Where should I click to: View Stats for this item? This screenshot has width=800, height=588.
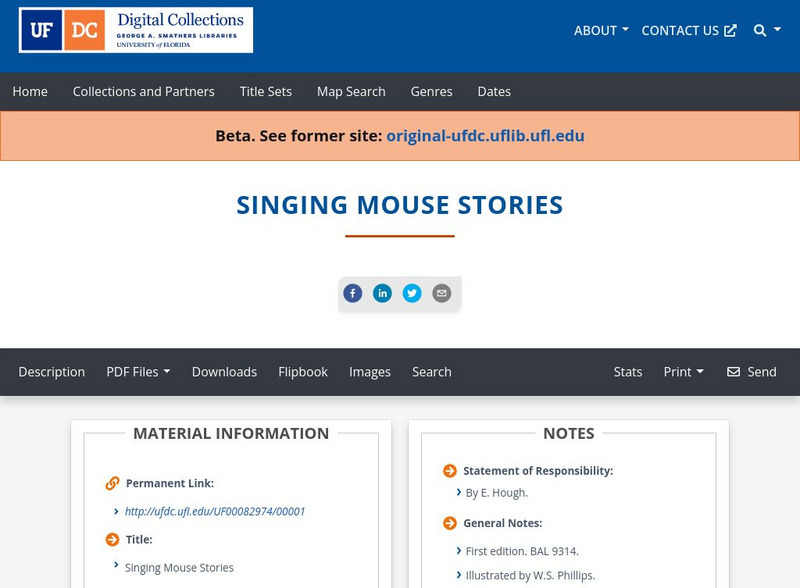pyautogui.click(x=628, y=371)
